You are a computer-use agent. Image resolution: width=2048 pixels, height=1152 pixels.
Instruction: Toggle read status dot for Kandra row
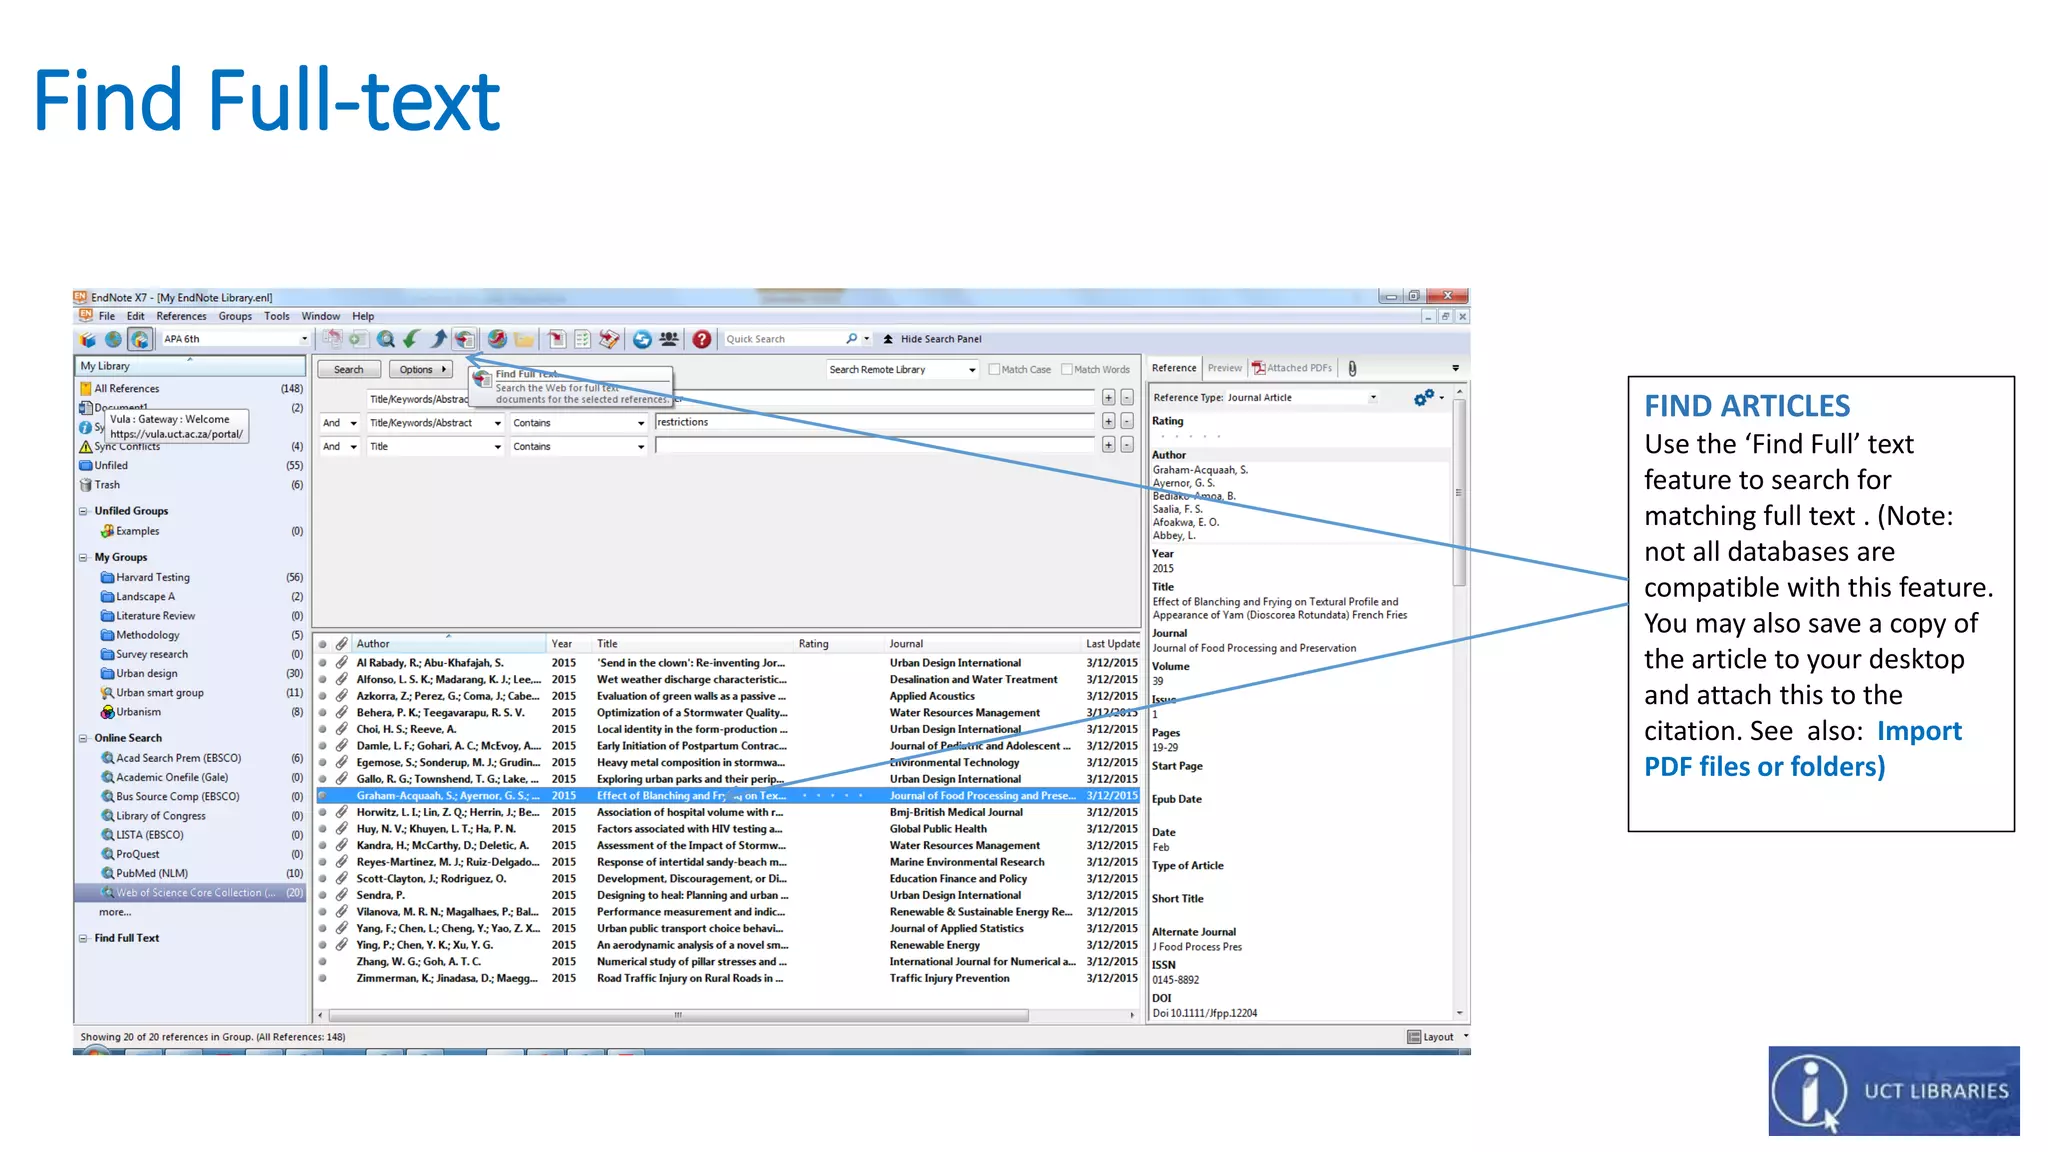[323, 846]
